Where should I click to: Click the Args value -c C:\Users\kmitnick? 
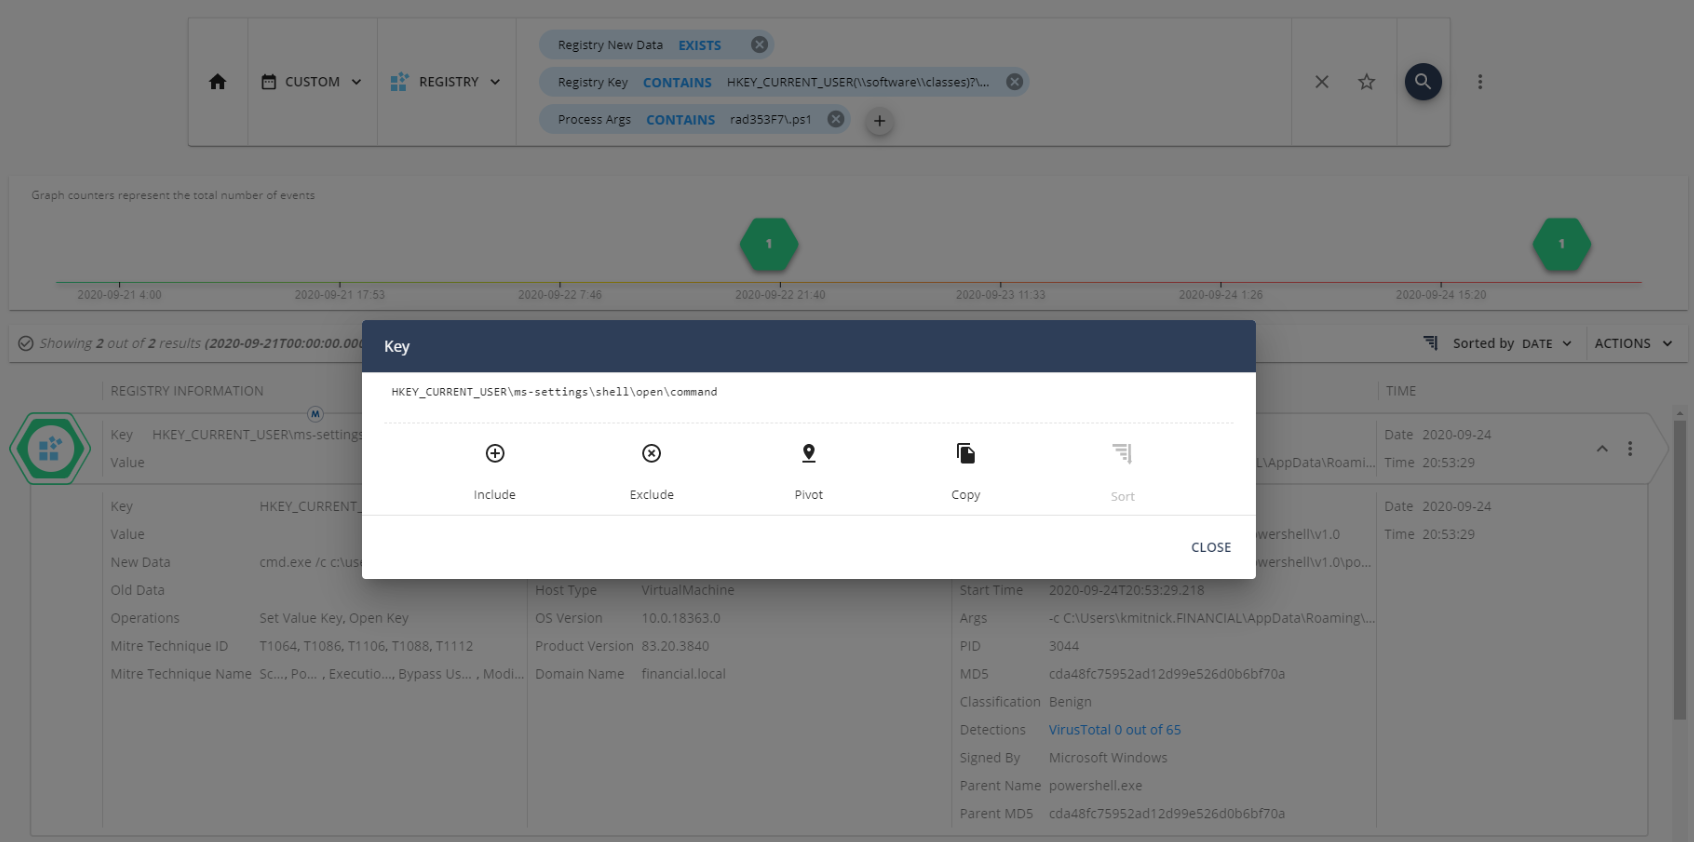[1212, 618]
